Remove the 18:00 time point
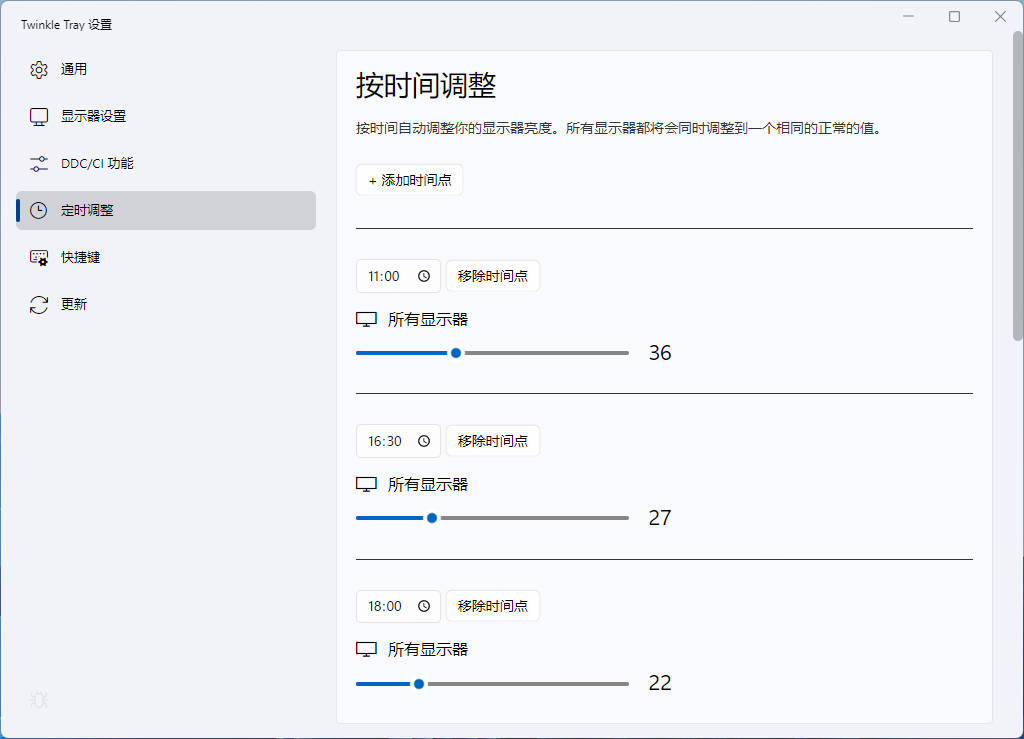The image size is (1024, 739). [x=493, y=606]
